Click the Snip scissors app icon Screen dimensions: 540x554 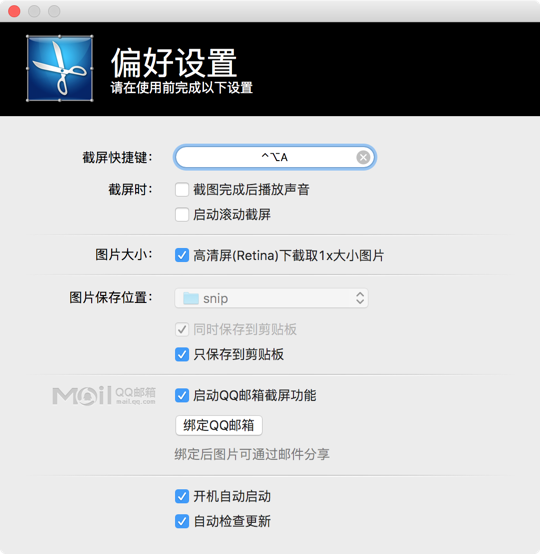coord(60,68)
